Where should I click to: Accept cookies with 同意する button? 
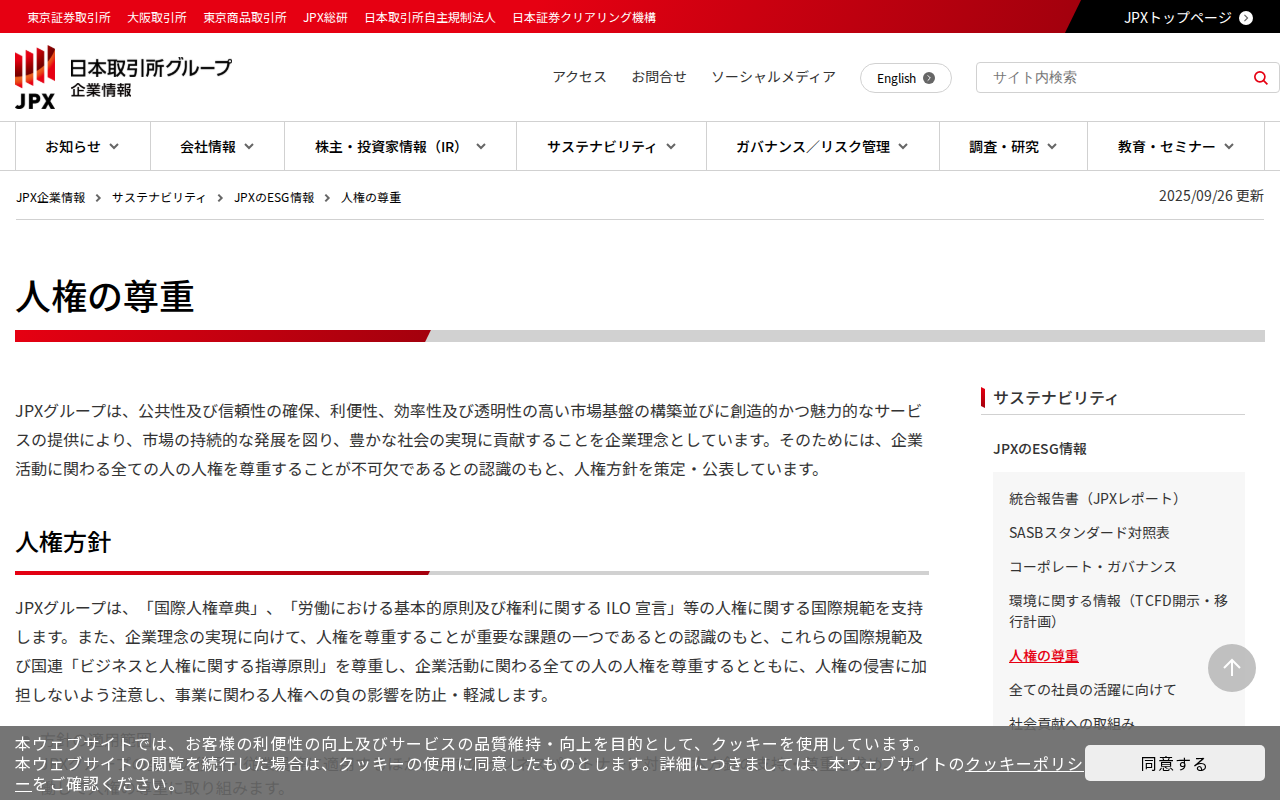[1175, 763]
